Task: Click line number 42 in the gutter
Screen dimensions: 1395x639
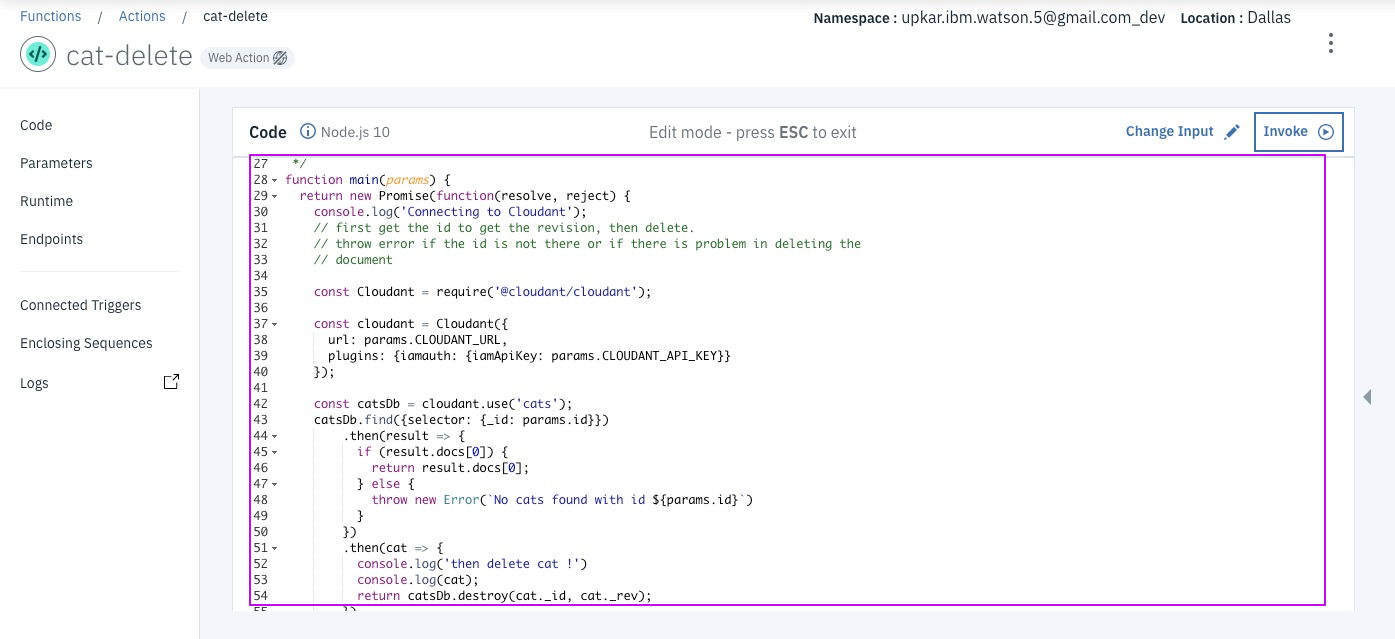Action: pos(260,404)
